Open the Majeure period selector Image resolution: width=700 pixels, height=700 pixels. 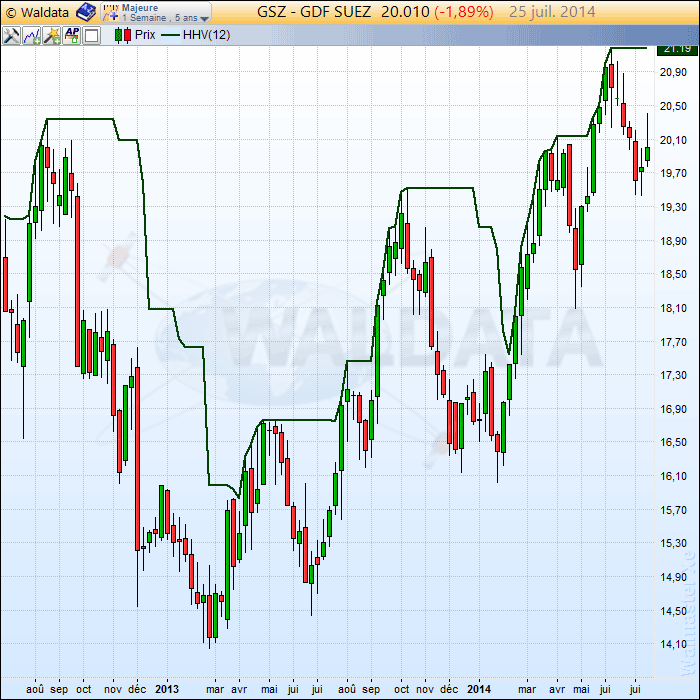140,7
